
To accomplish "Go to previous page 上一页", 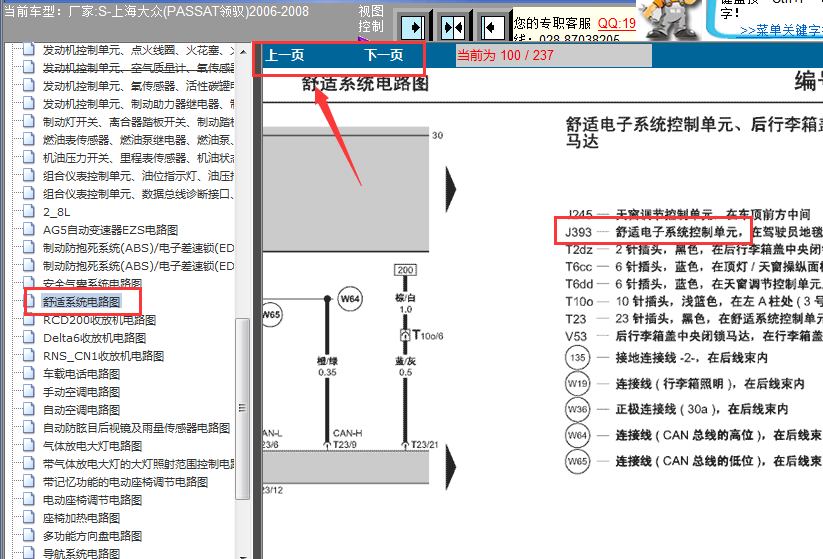I will 284,55.
